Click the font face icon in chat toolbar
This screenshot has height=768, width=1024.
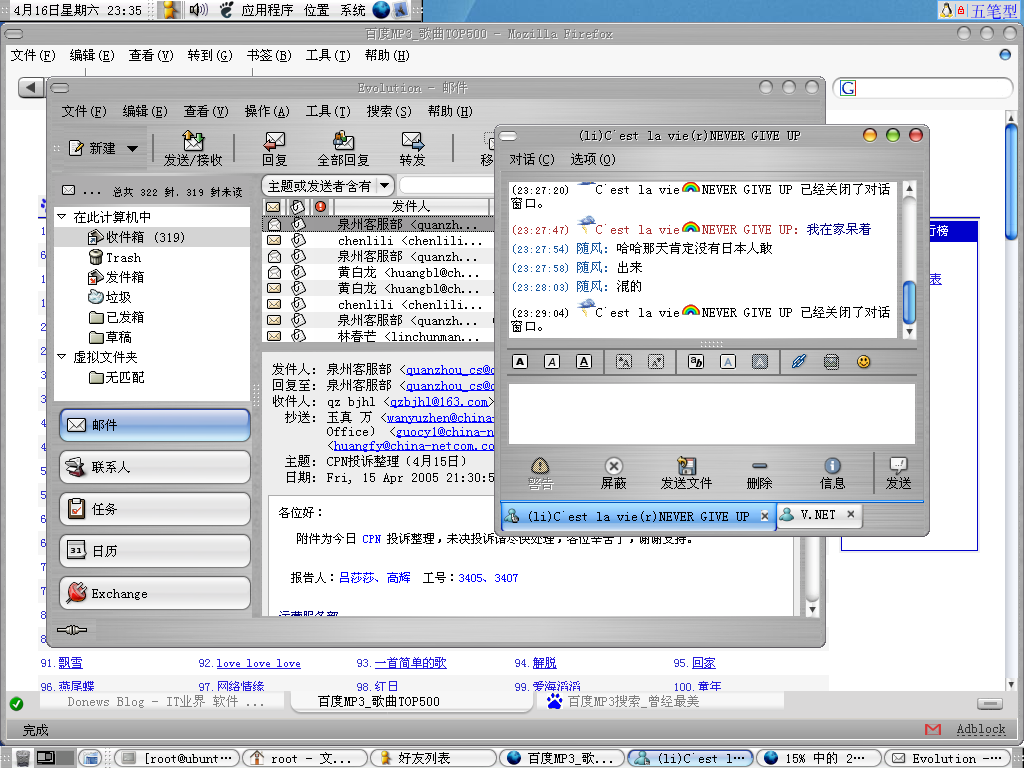click(696, 362)
